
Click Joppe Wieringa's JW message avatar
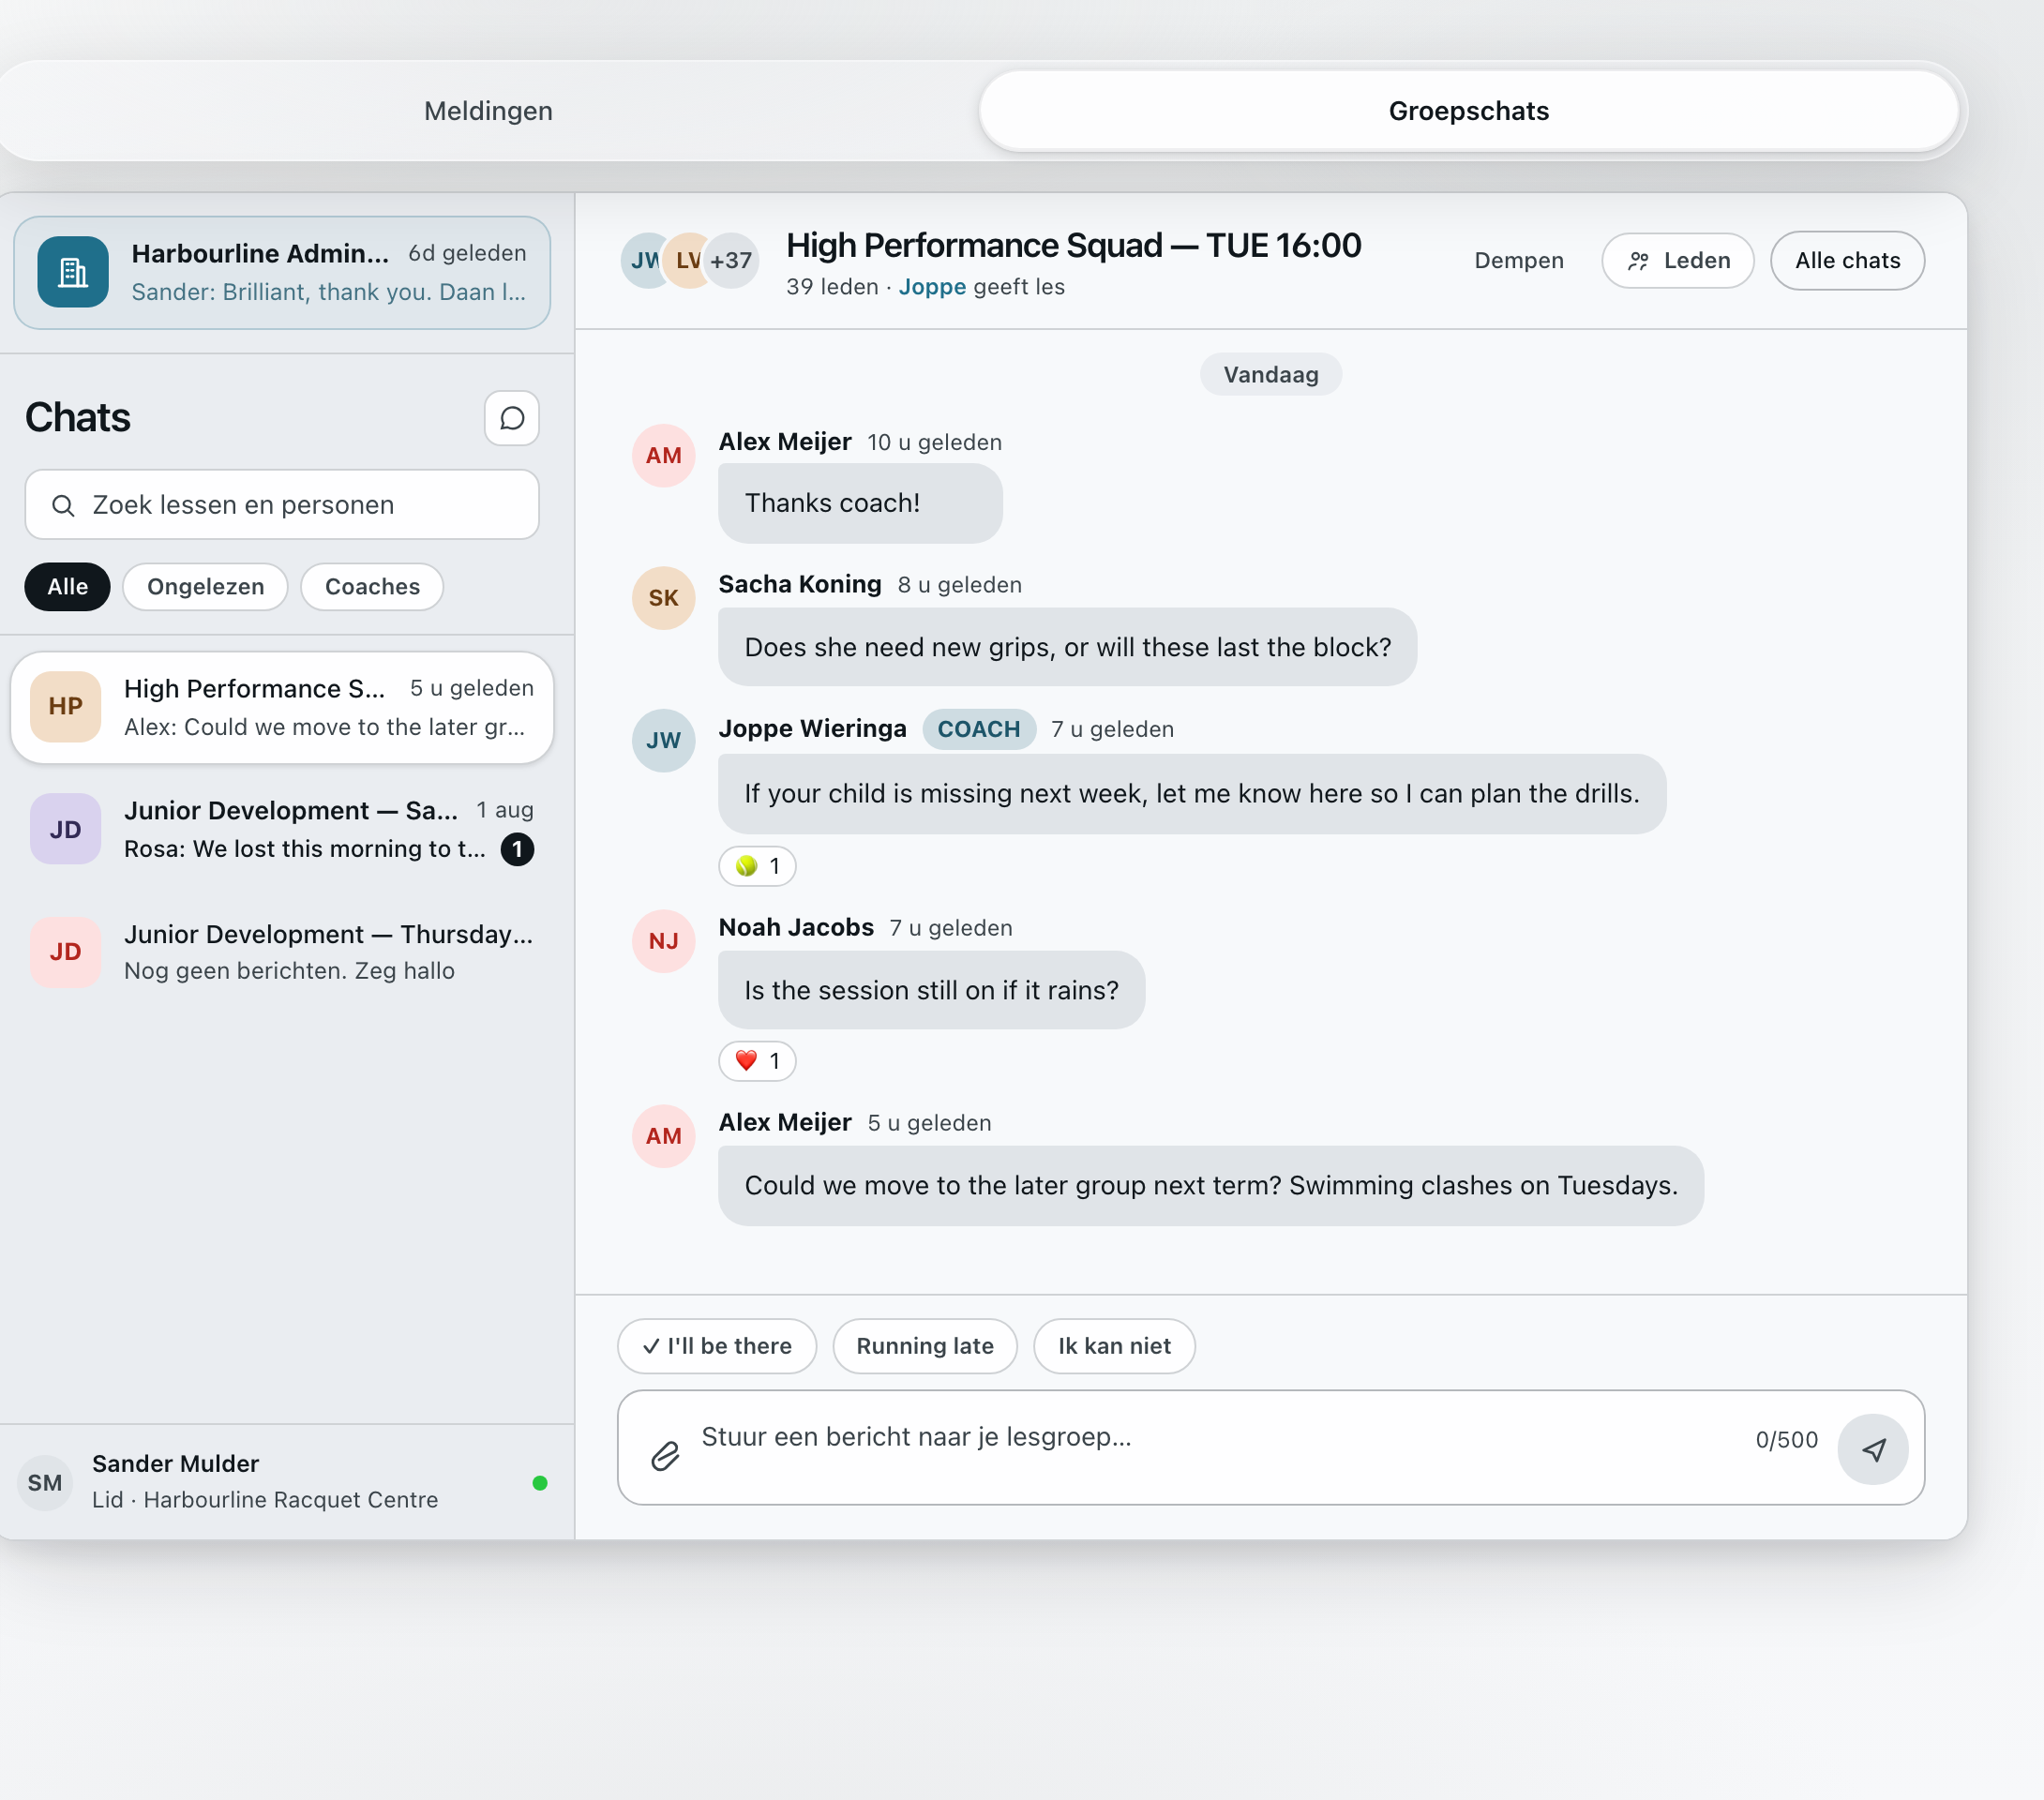663,741
